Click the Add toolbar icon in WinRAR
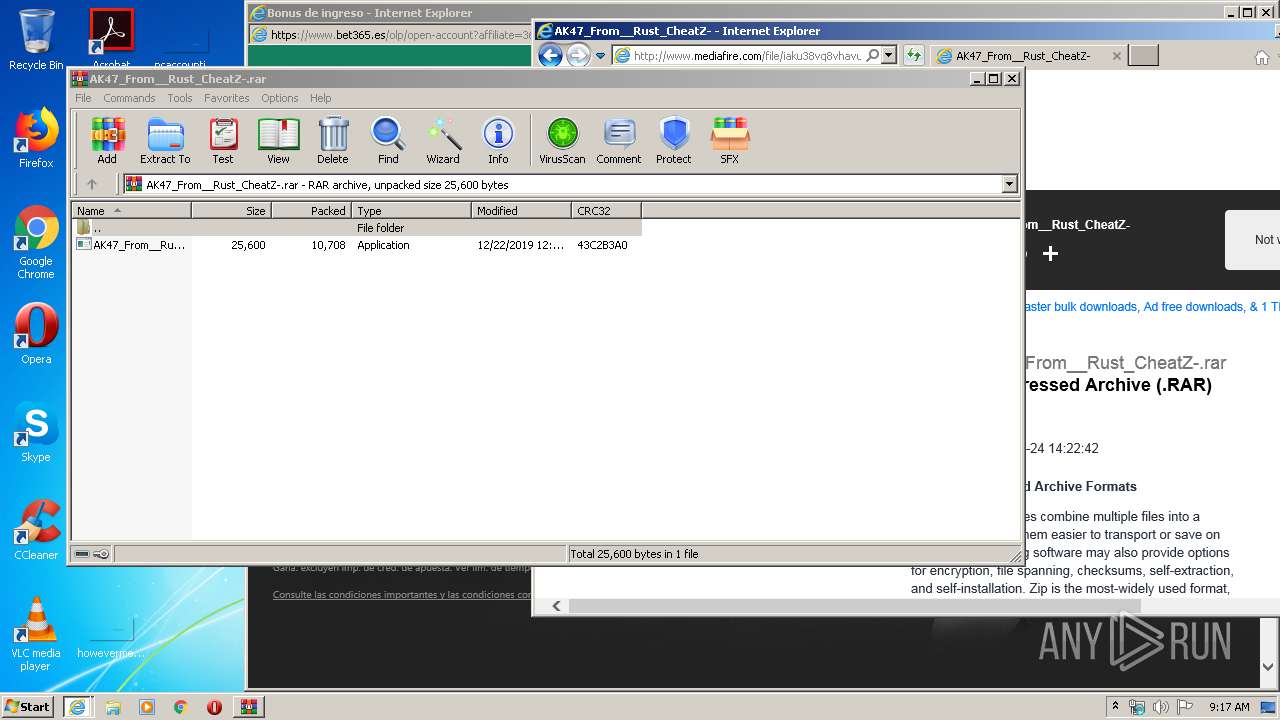 click(x=107, y=140)
